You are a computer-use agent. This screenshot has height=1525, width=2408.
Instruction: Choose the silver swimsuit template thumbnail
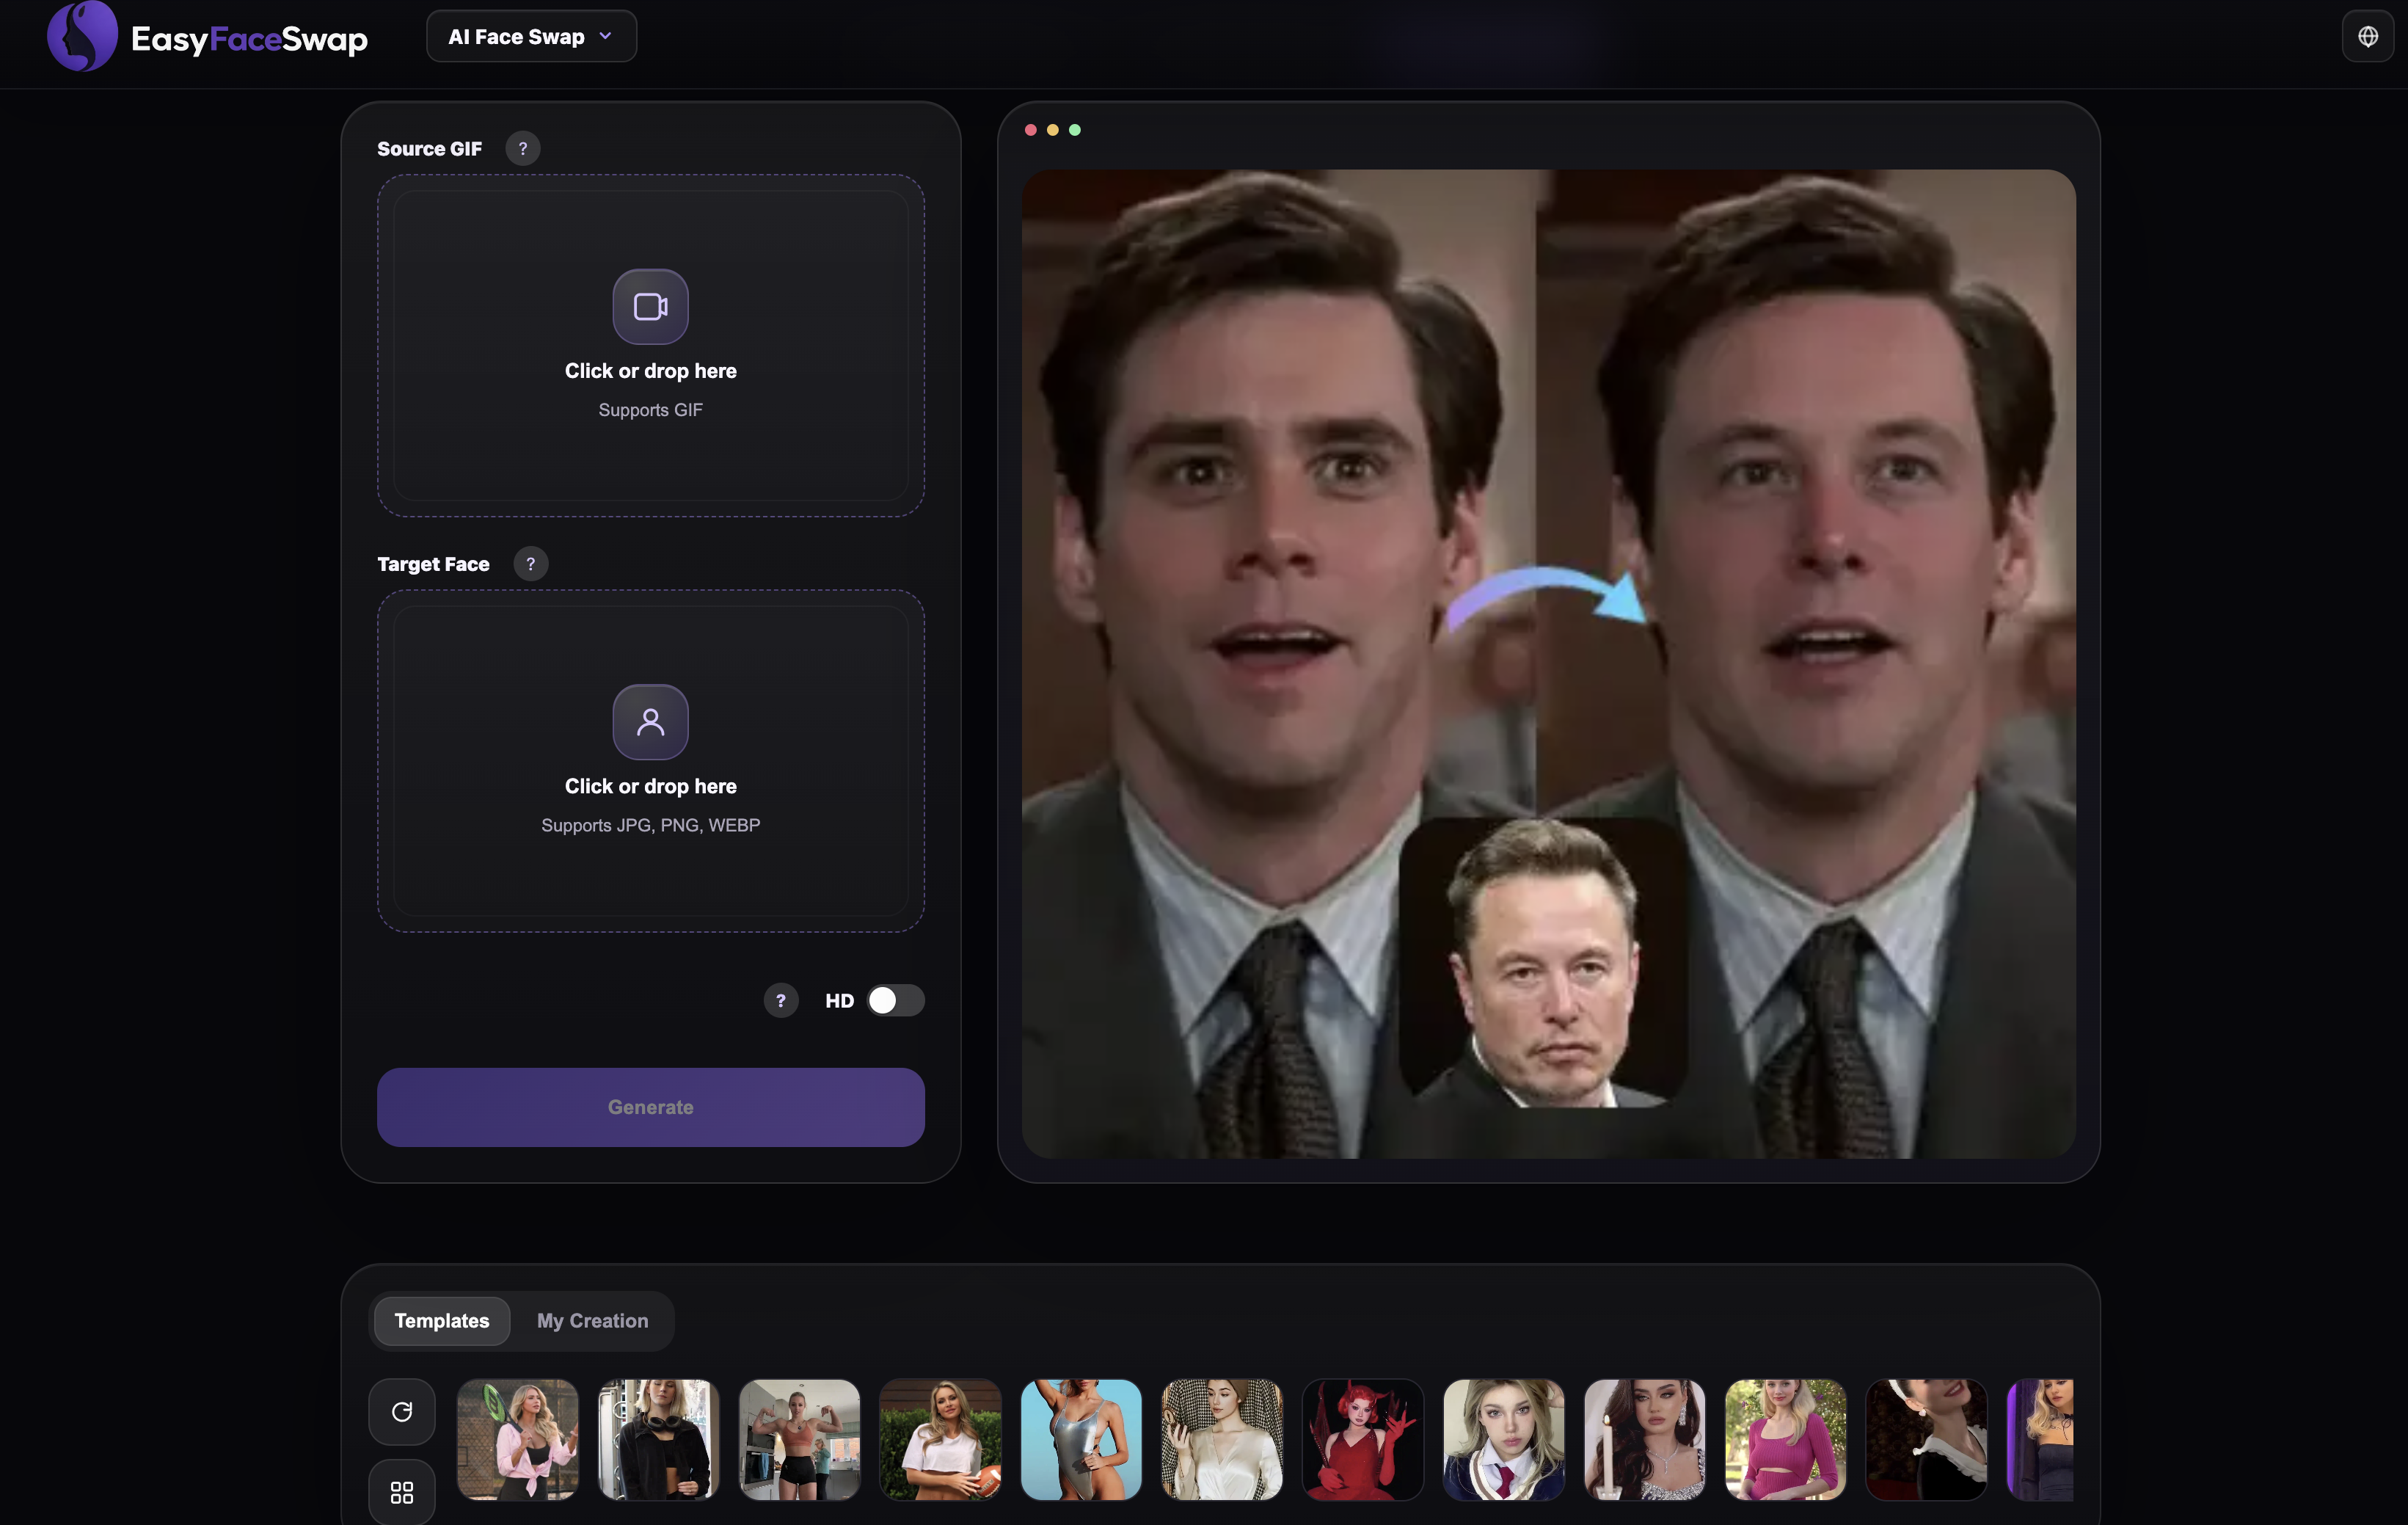click(1080, 1439)
